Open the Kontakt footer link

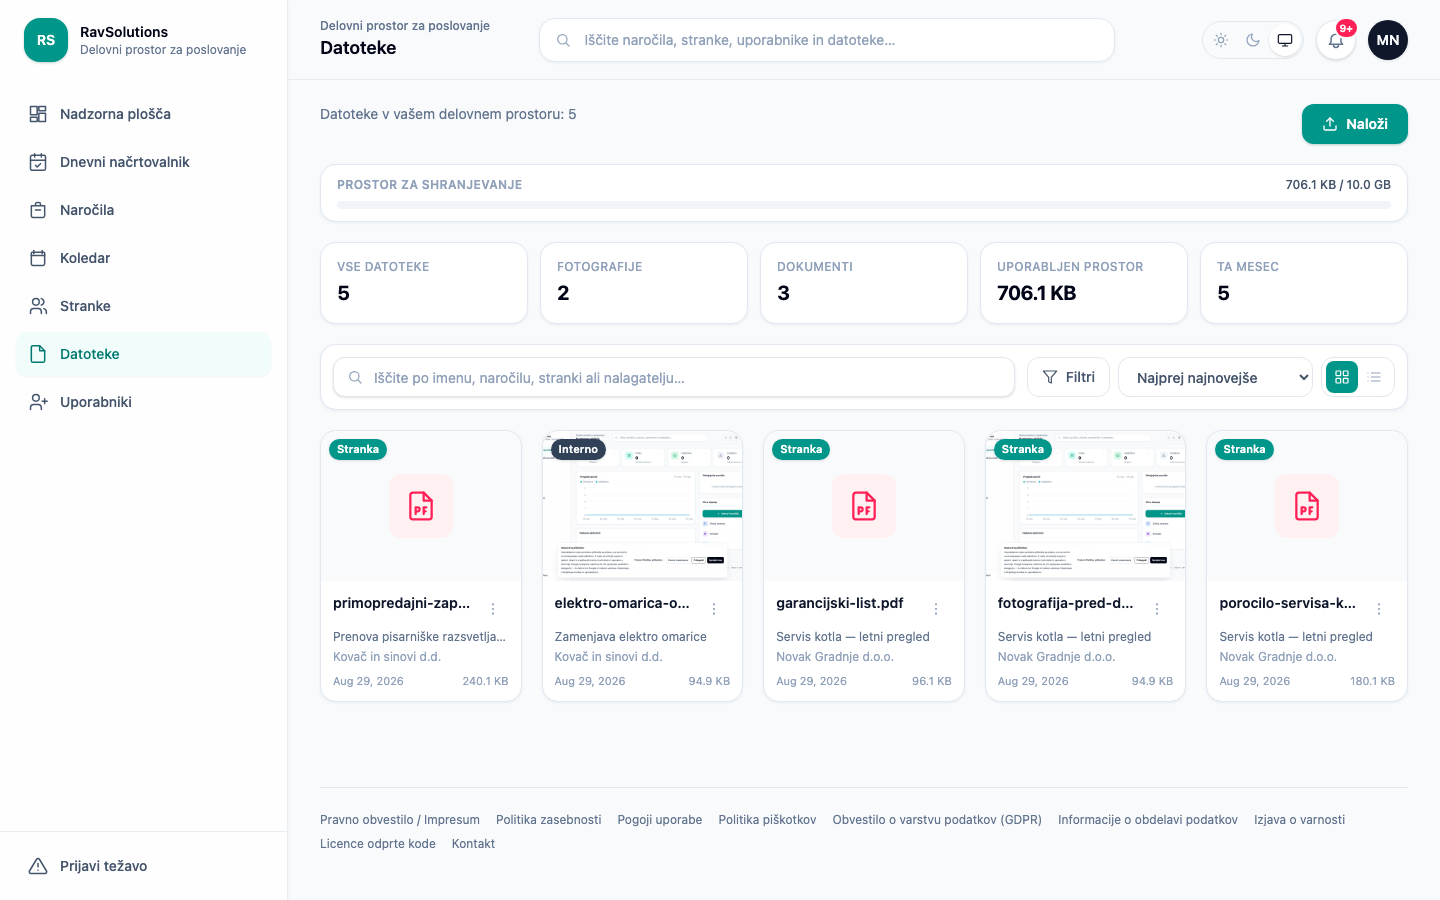pos(473,844)
